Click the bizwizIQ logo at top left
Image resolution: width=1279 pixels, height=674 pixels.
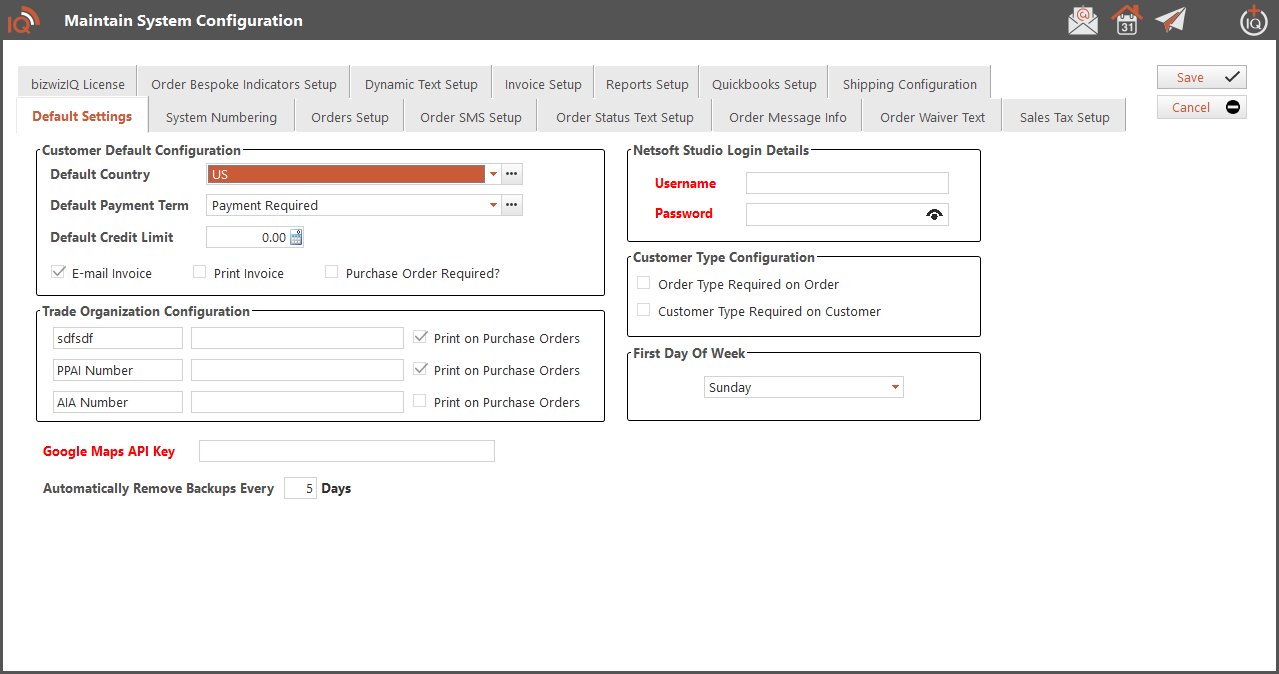(23, 20)
